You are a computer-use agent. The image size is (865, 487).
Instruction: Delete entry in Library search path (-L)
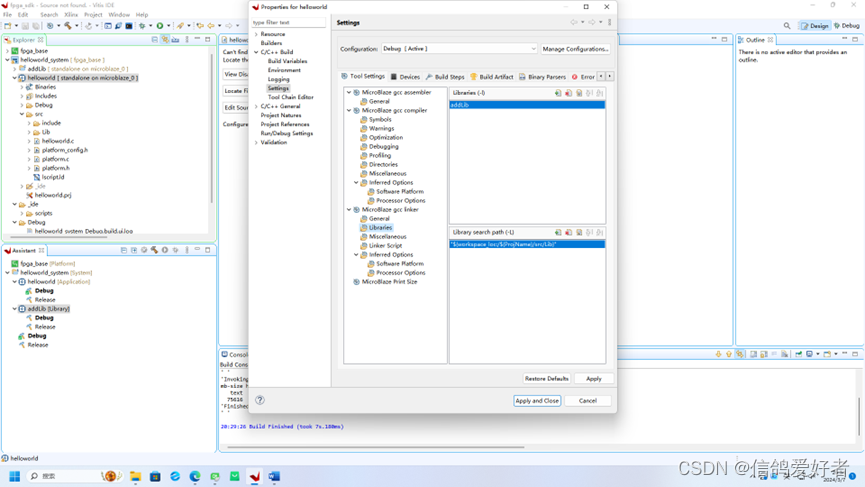[x=568, y=233]
